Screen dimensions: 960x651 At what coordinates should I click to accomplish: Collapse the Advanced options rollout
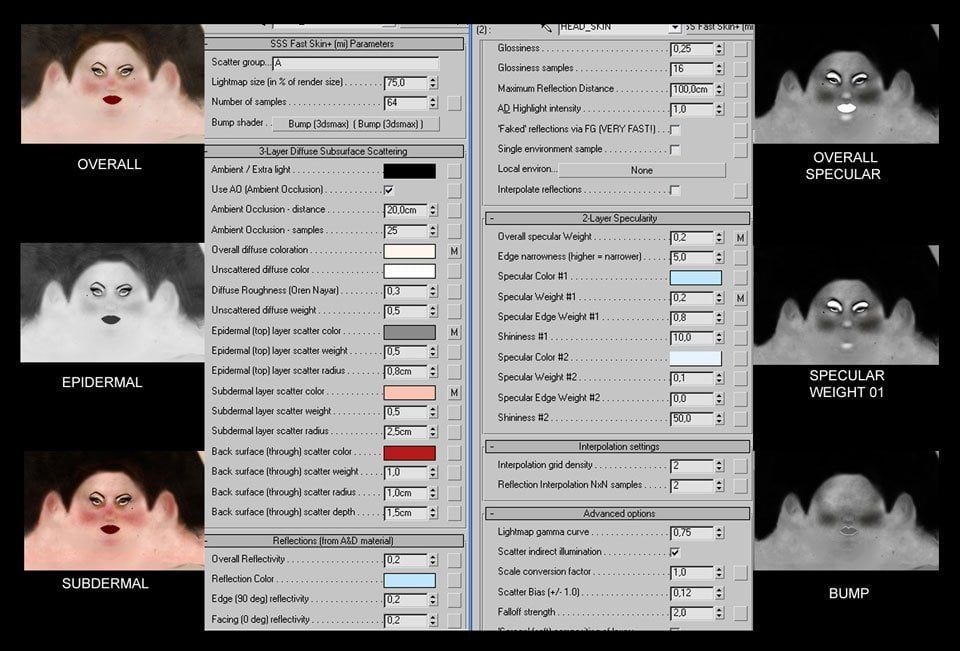pos(617,513)
